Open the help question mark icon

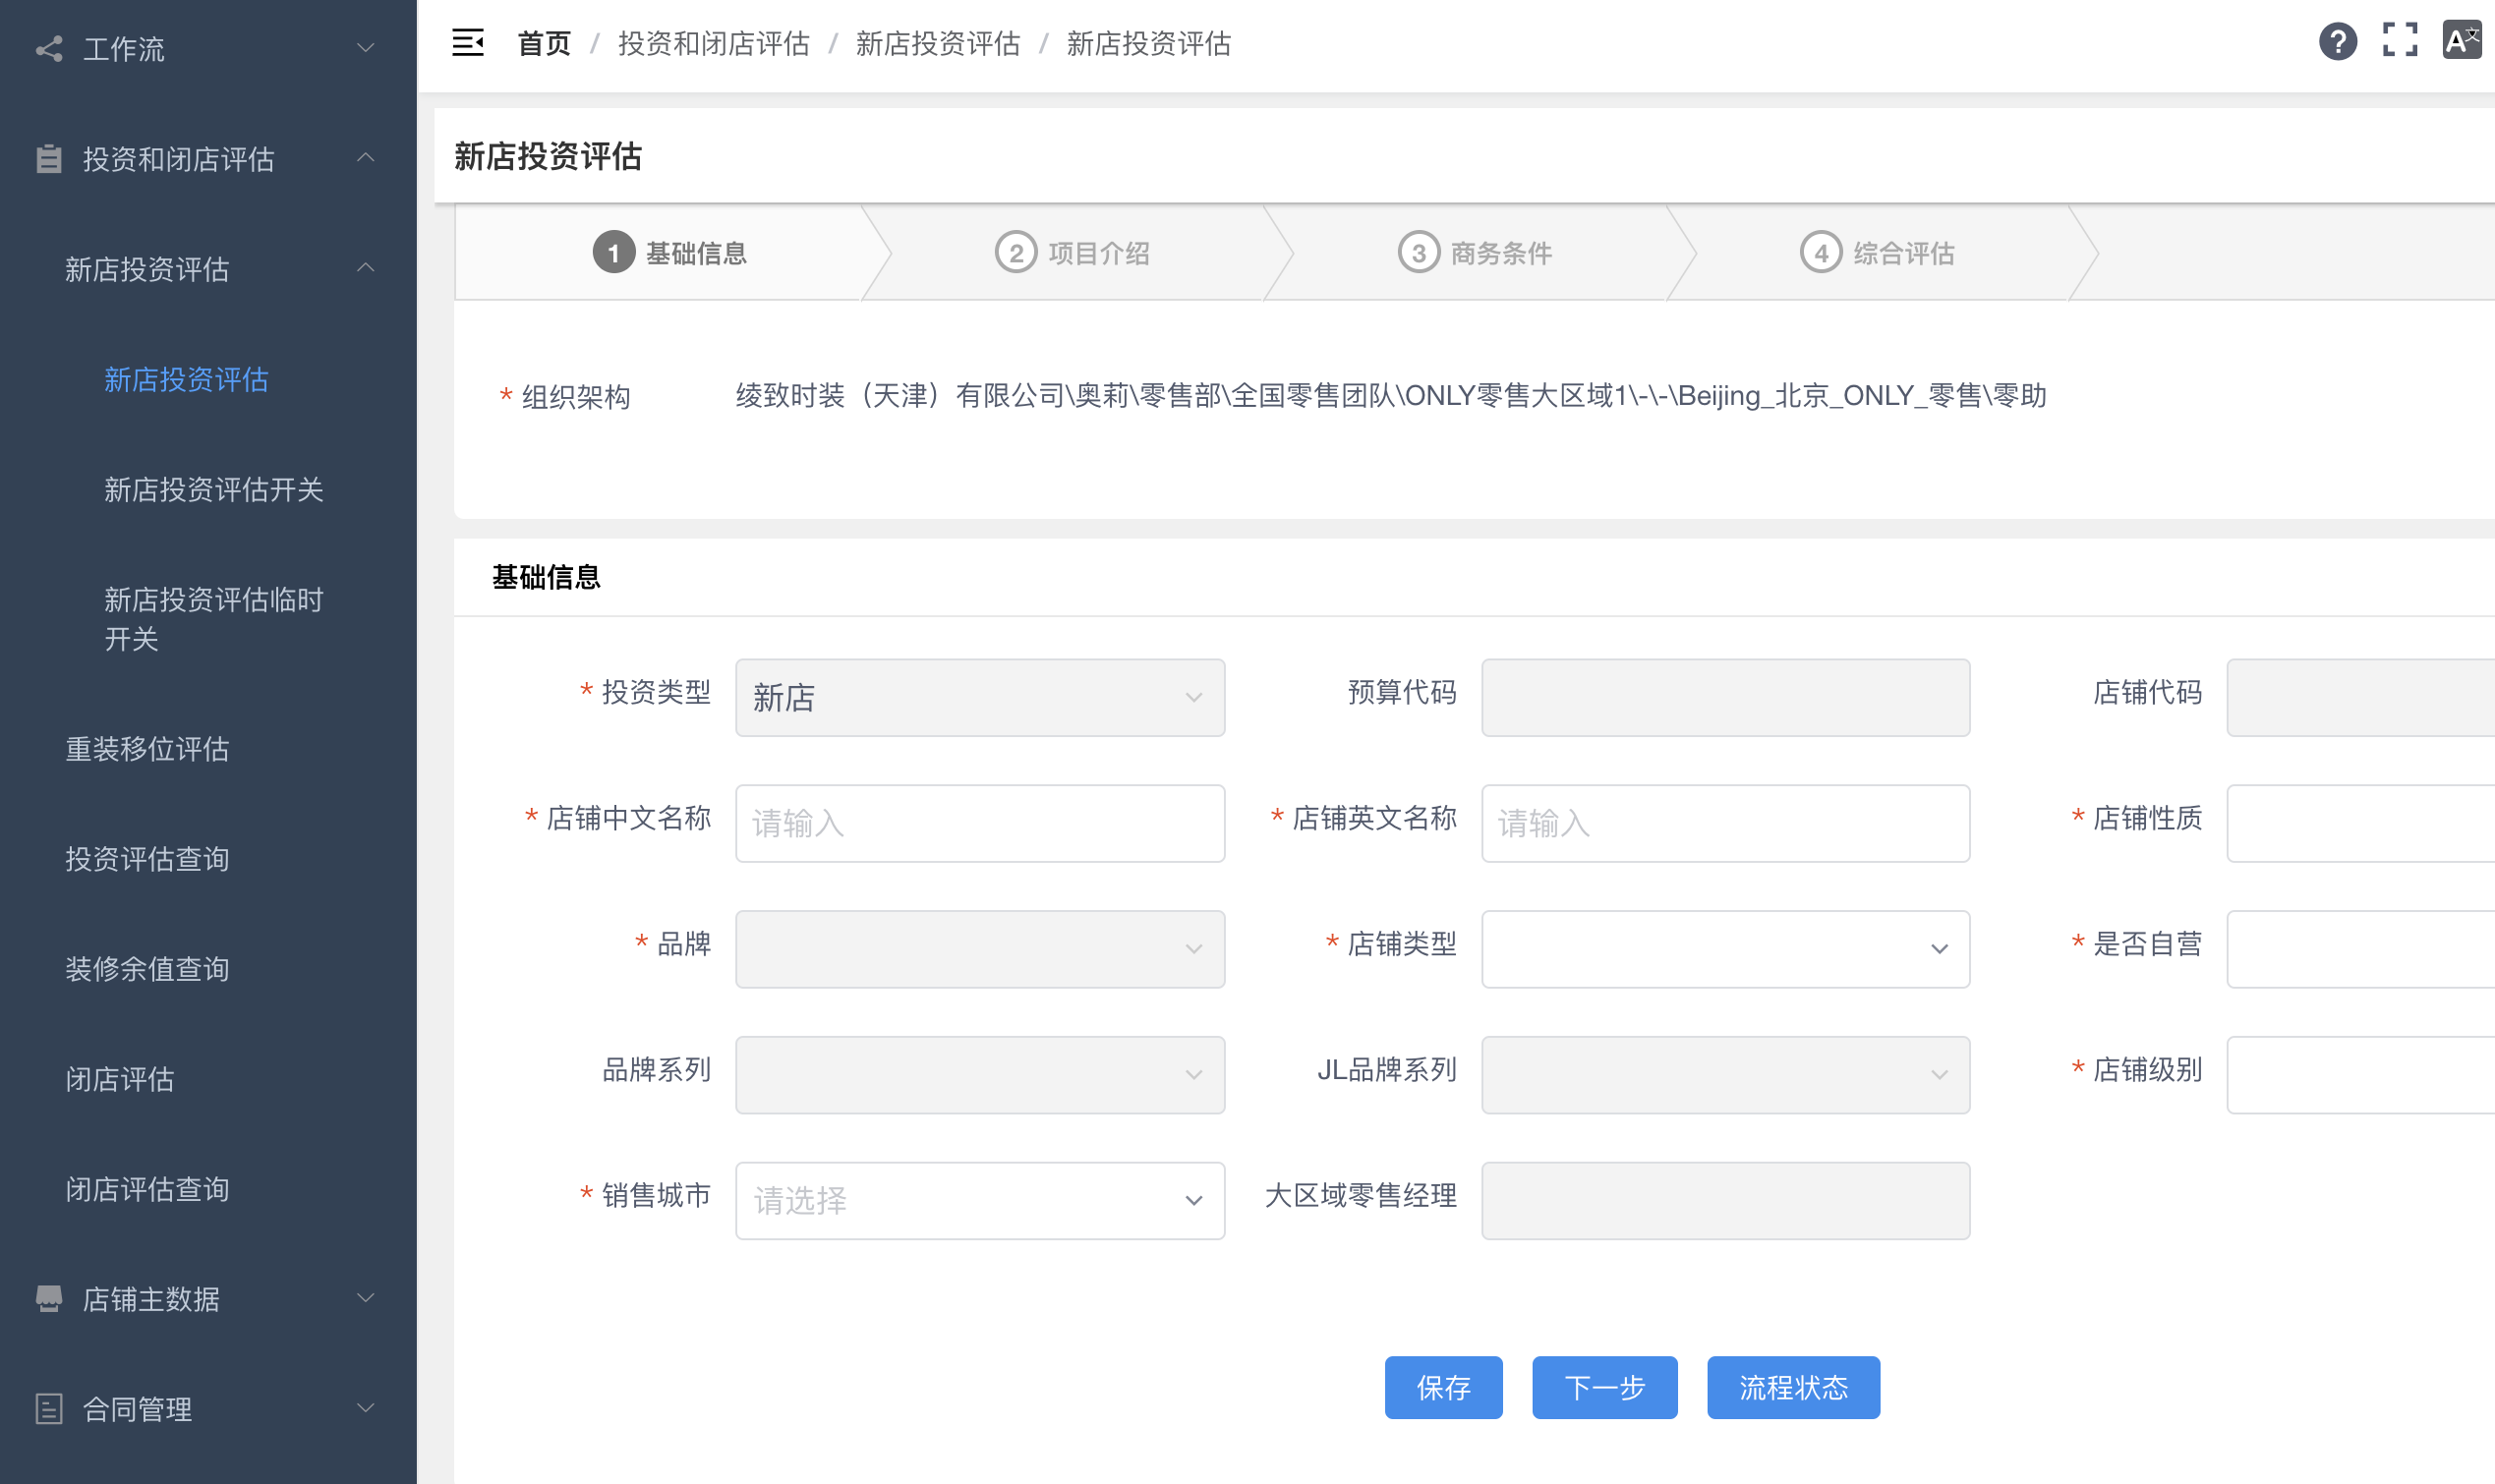click(2338, 42)
